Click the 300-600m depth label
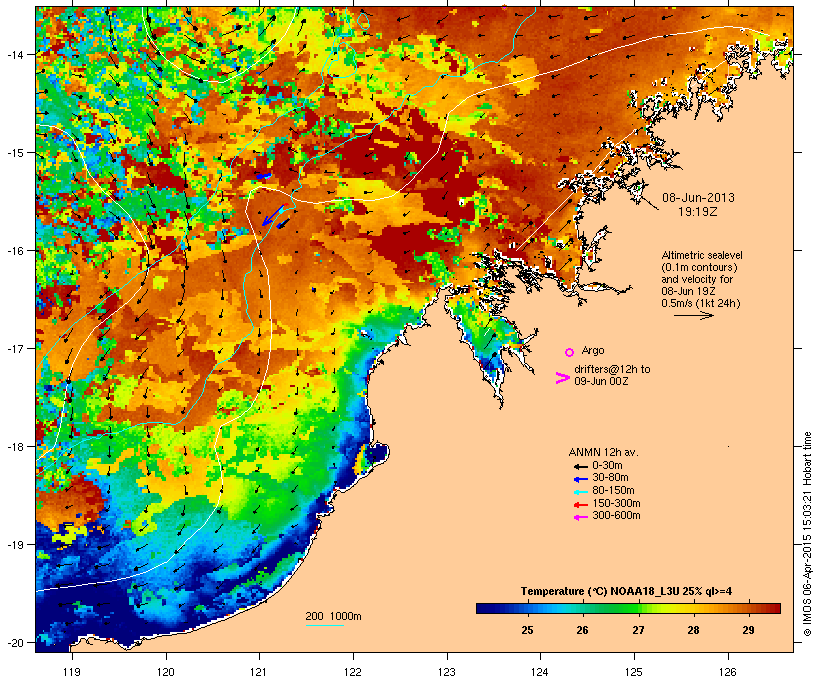The height and width of the screenshot is (680, 820). coord(616,516)
